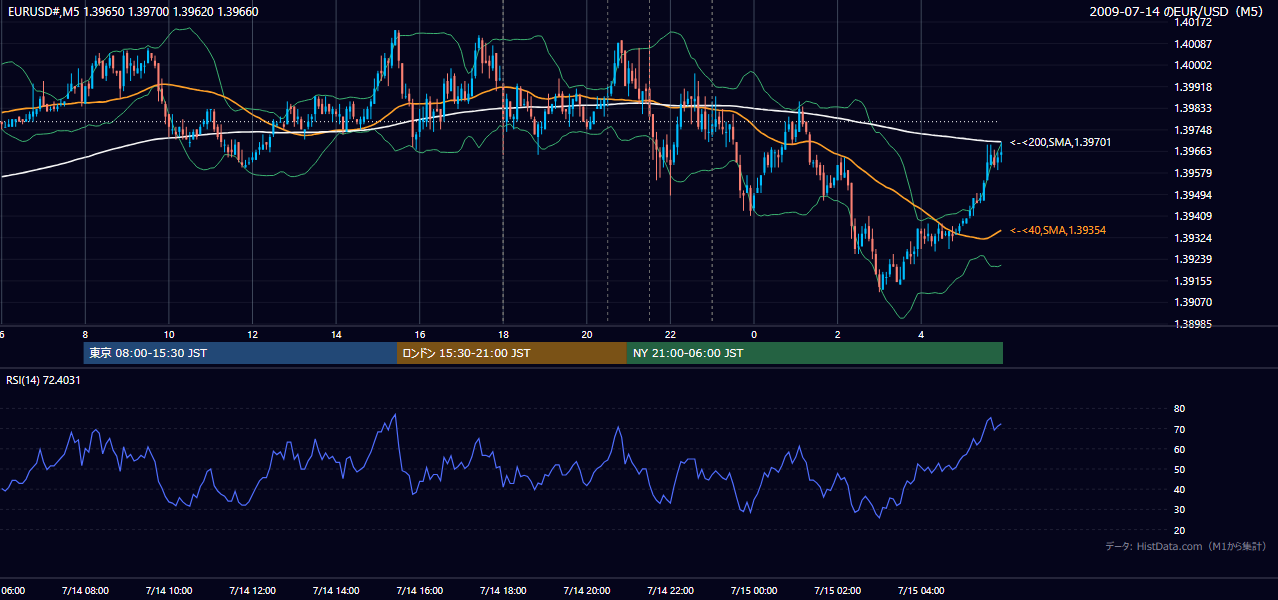Click price level 1.39494 on axis
Image resolution: width=1278 pixels, height=600 pixels.
[x=1194, y=195]
